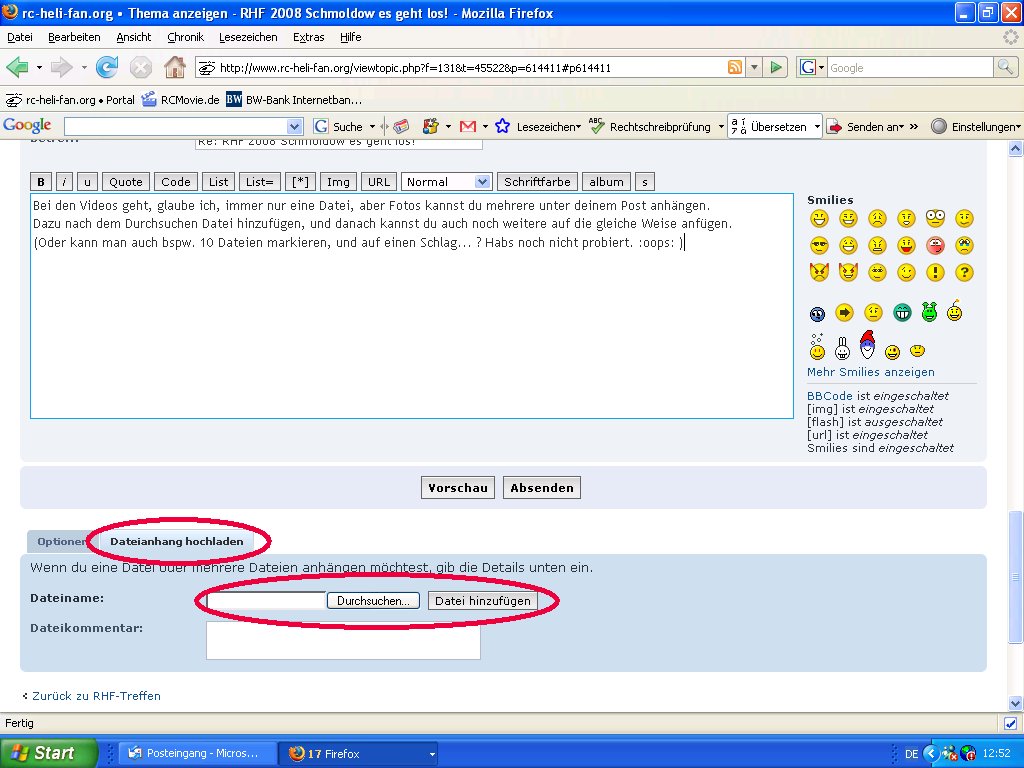The image size is (1024, 768).
Task: Insert a Quote BBCode tag
Action: [x=125, y=182]
